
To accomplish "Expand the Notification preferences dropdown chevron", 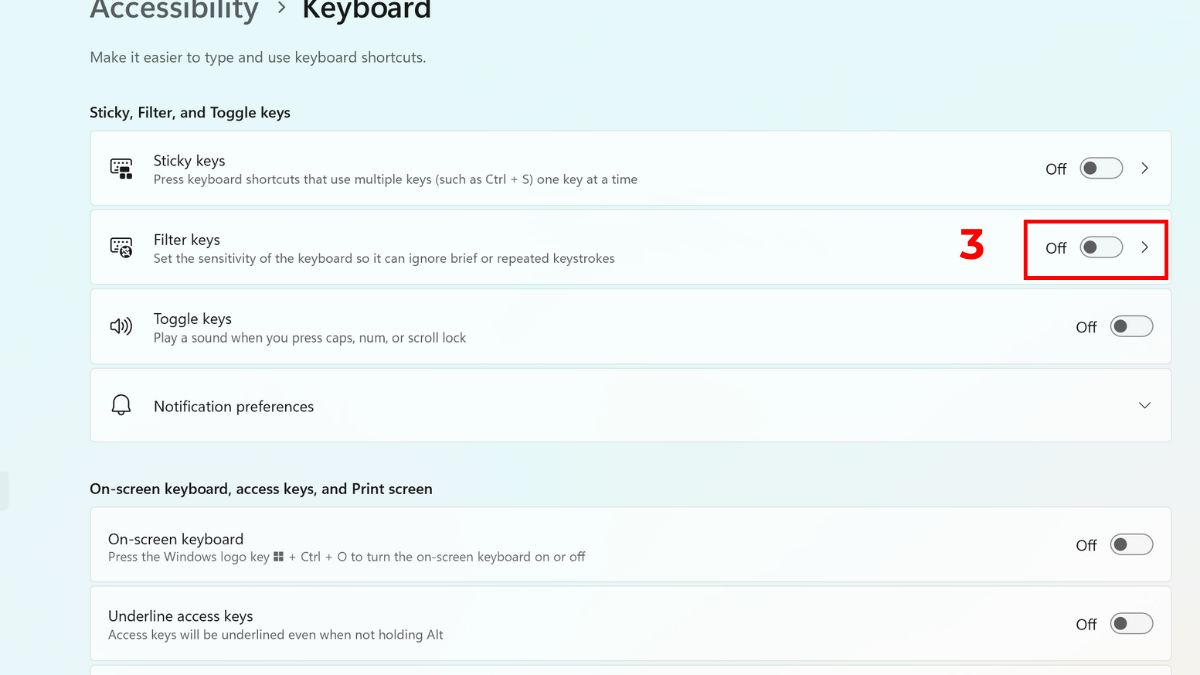I will (x=1145, y=405).
